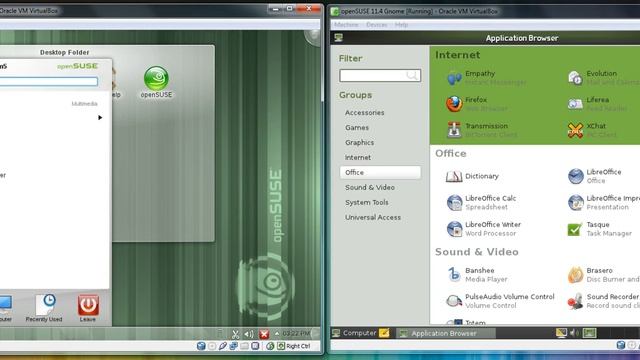Select the highlighted Office group
The height and width of the screenshot is (360, 640).
coord(380,172)
